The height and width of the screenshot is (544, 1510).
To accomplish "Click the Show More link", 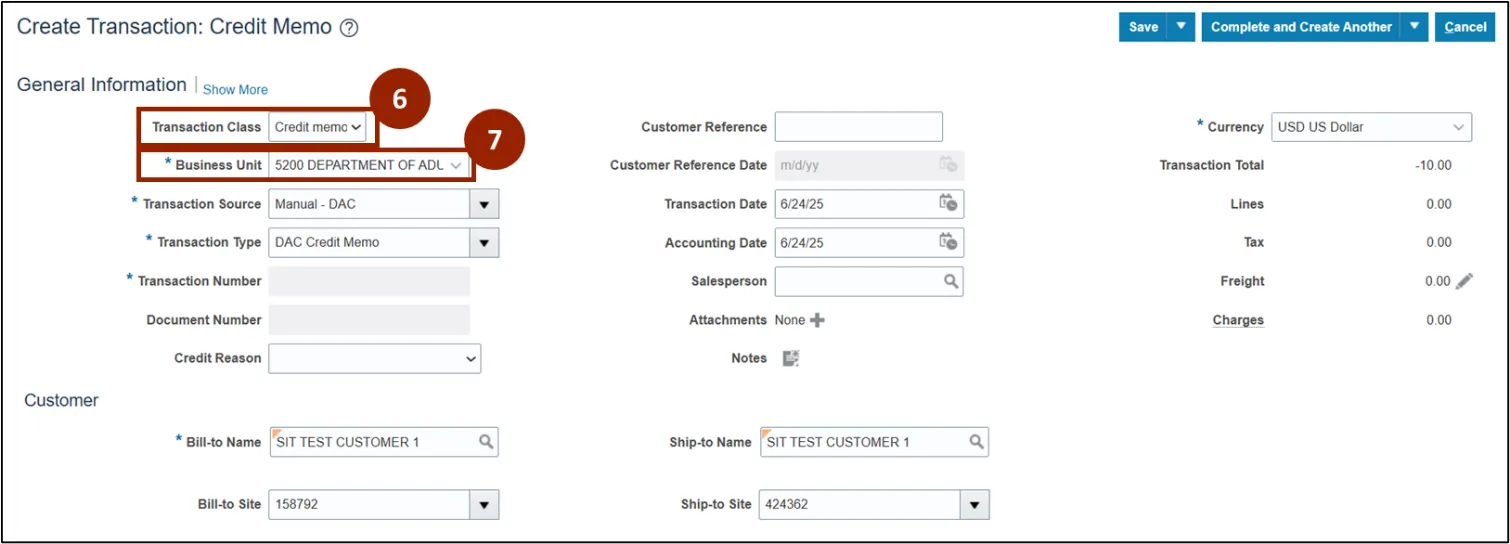I will (235, 89).
